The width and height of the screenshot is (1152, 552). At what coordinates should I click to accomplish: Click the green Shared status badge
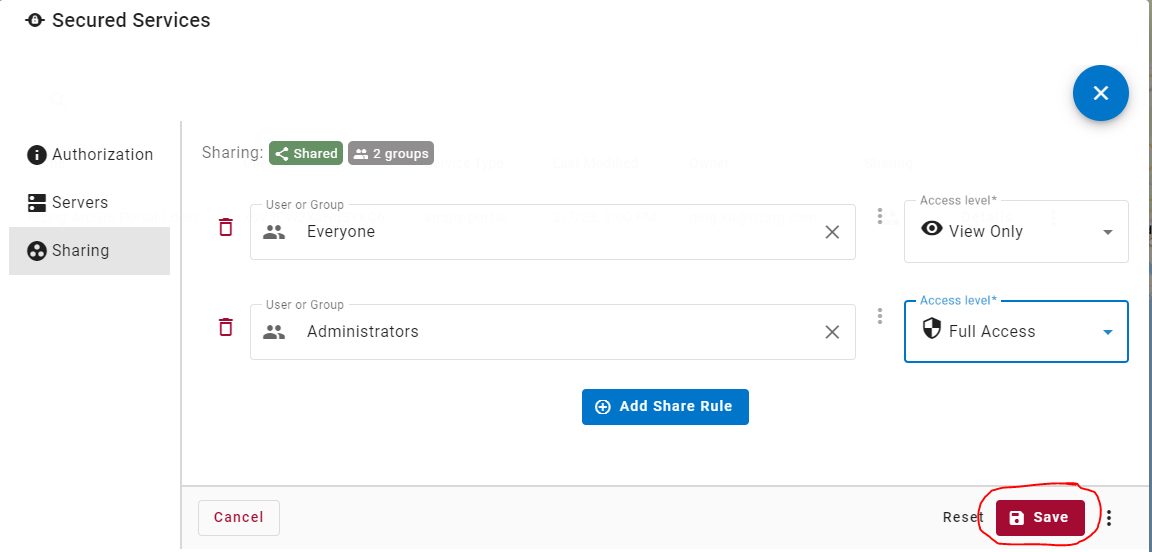click(x=306, y=154)
